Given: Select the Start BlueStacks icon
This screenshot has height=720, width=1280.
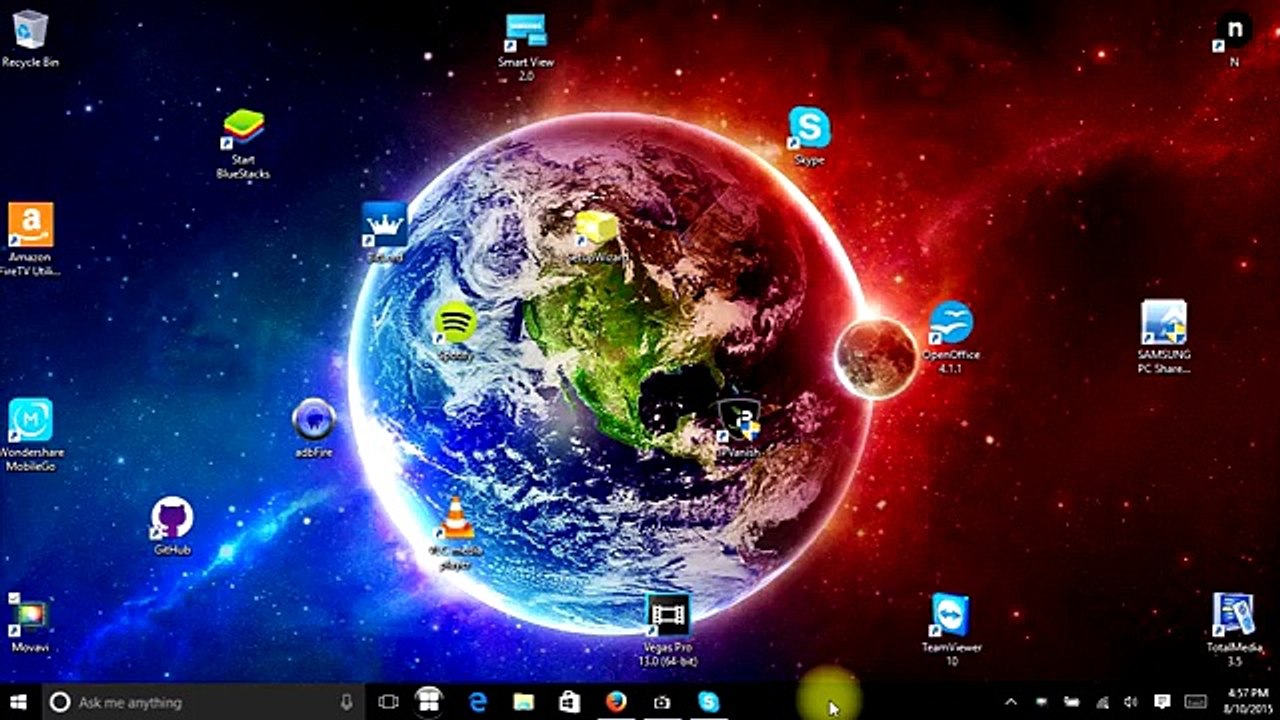Looking at the screenshot, I should (243, 144).
